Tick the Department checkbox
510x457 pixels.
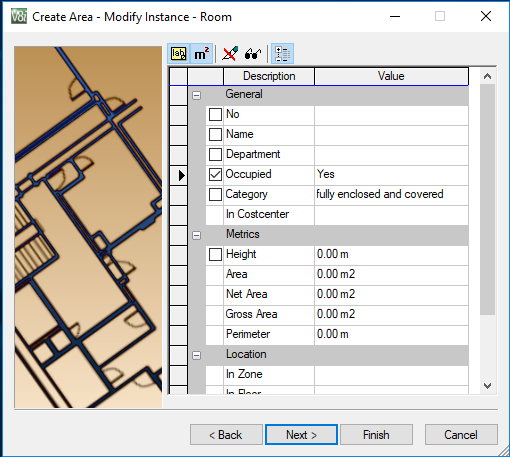click(215, 154)
